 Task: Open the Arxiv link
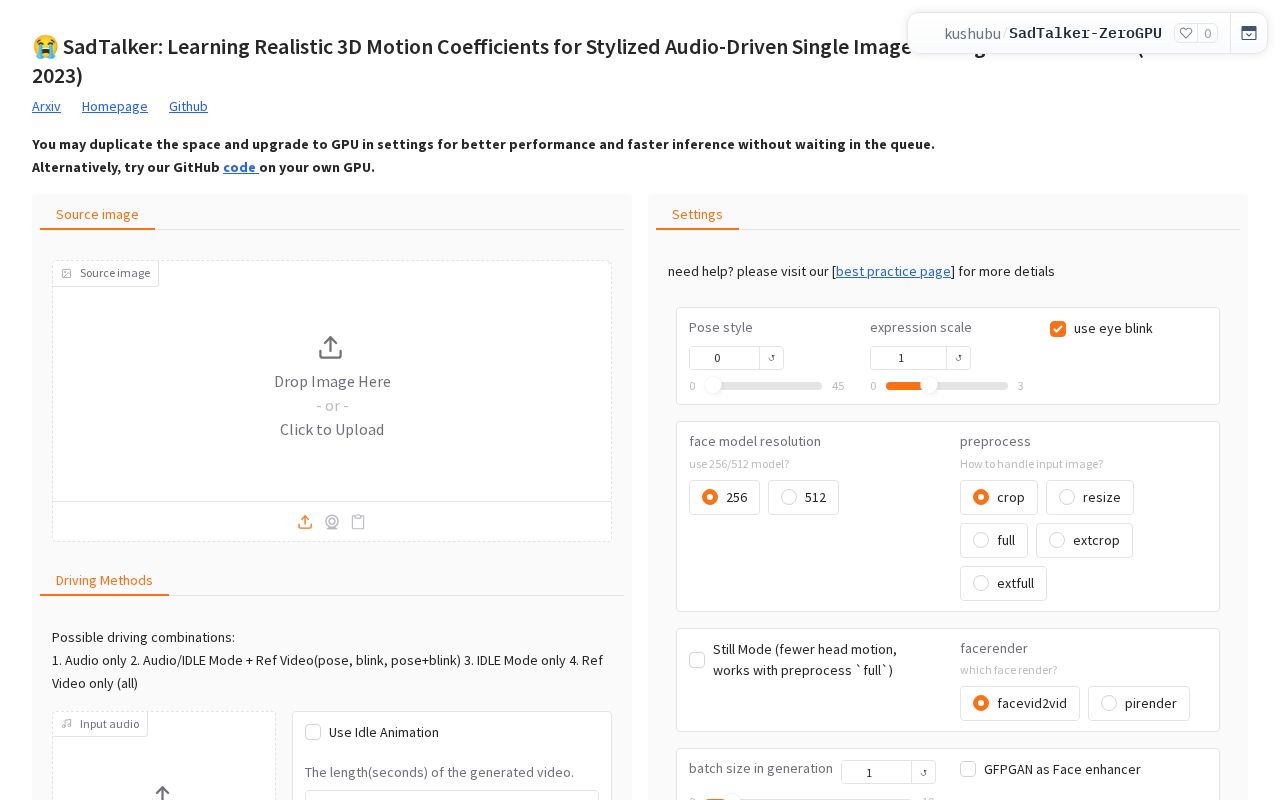coord(46,106)
